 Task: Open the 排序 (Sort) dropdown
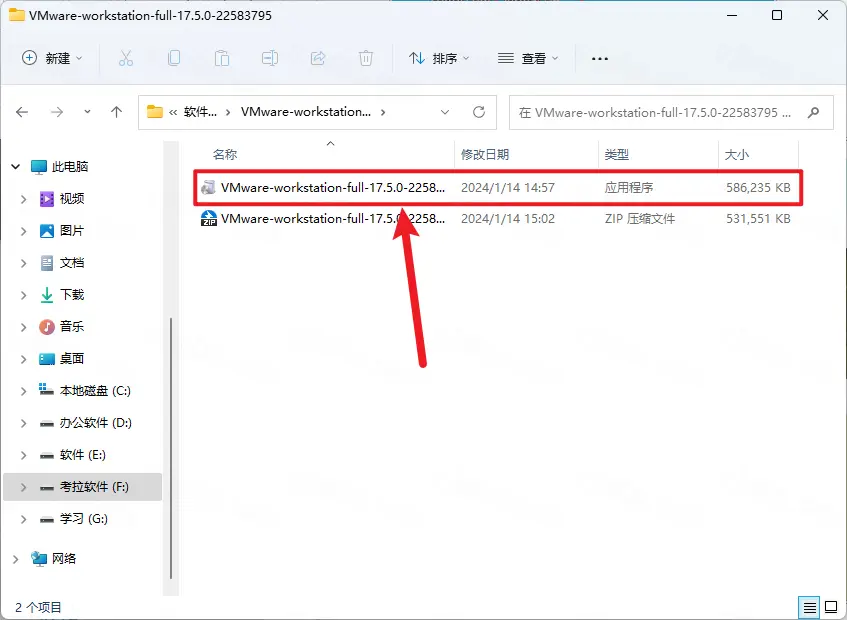click(438, 59)
